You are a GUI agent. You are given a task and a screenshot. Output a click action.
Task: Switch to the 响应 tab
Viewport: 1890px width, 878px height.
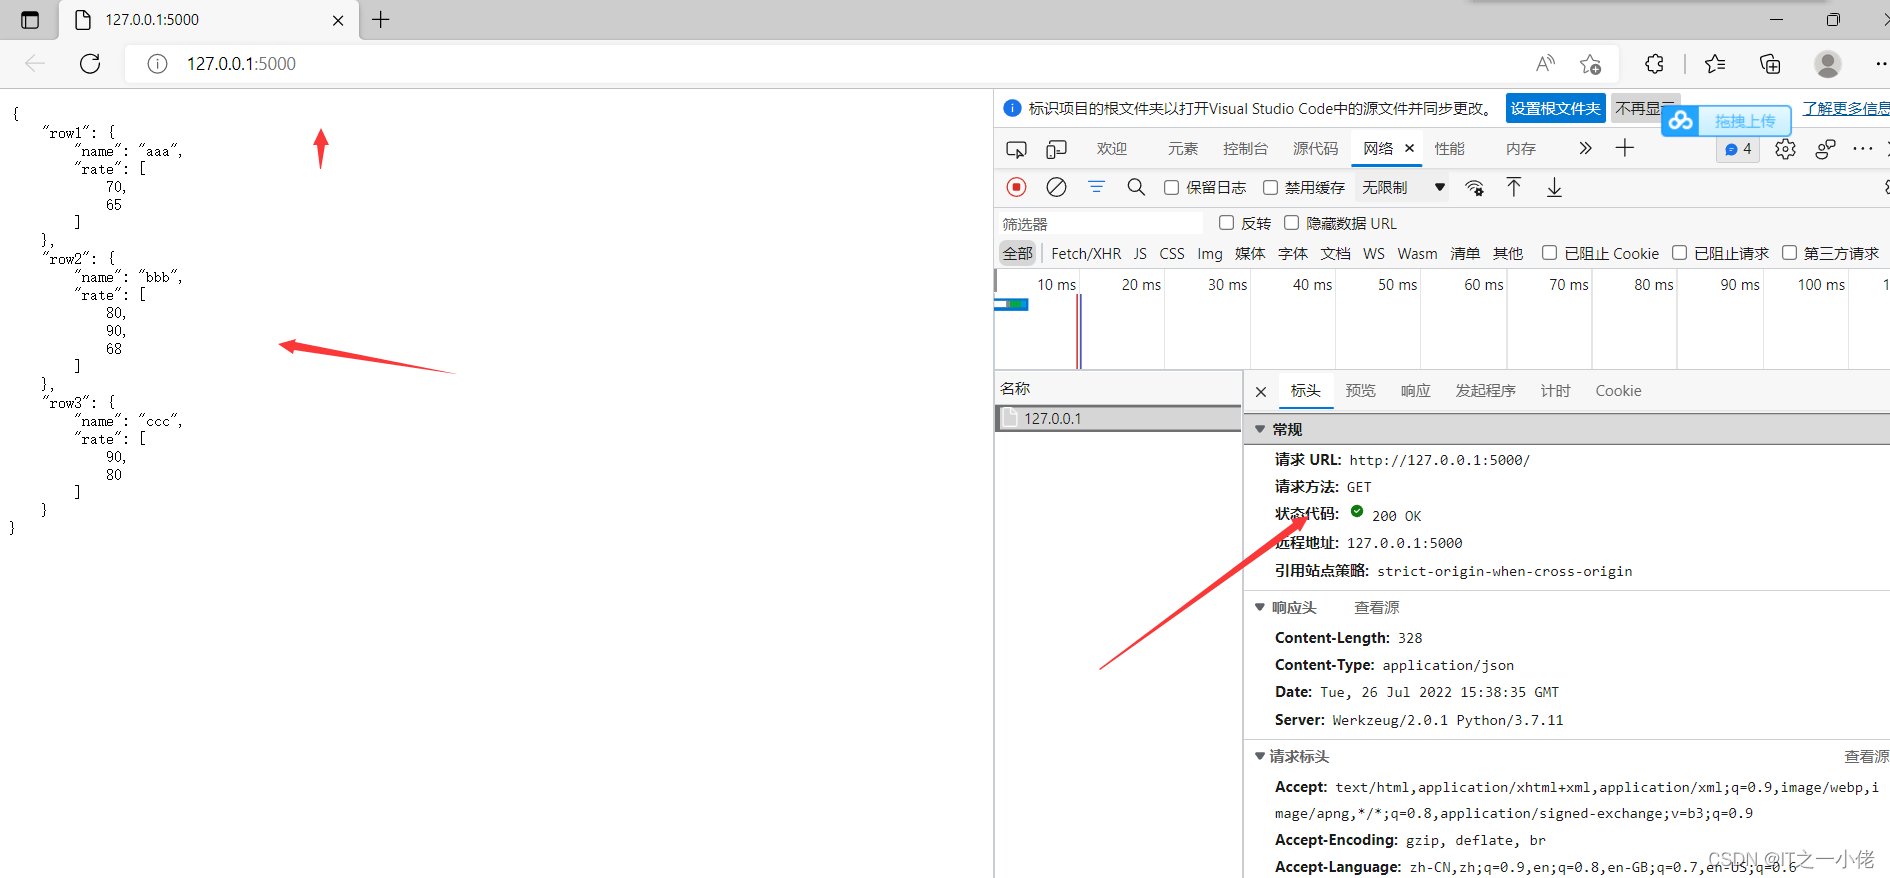1415,391
